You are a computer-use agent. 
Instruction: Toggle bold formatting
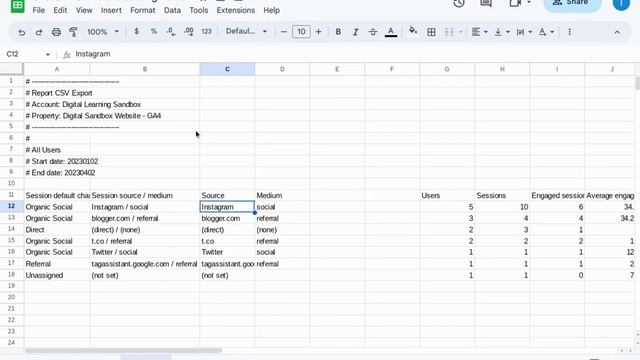(338, 31)
